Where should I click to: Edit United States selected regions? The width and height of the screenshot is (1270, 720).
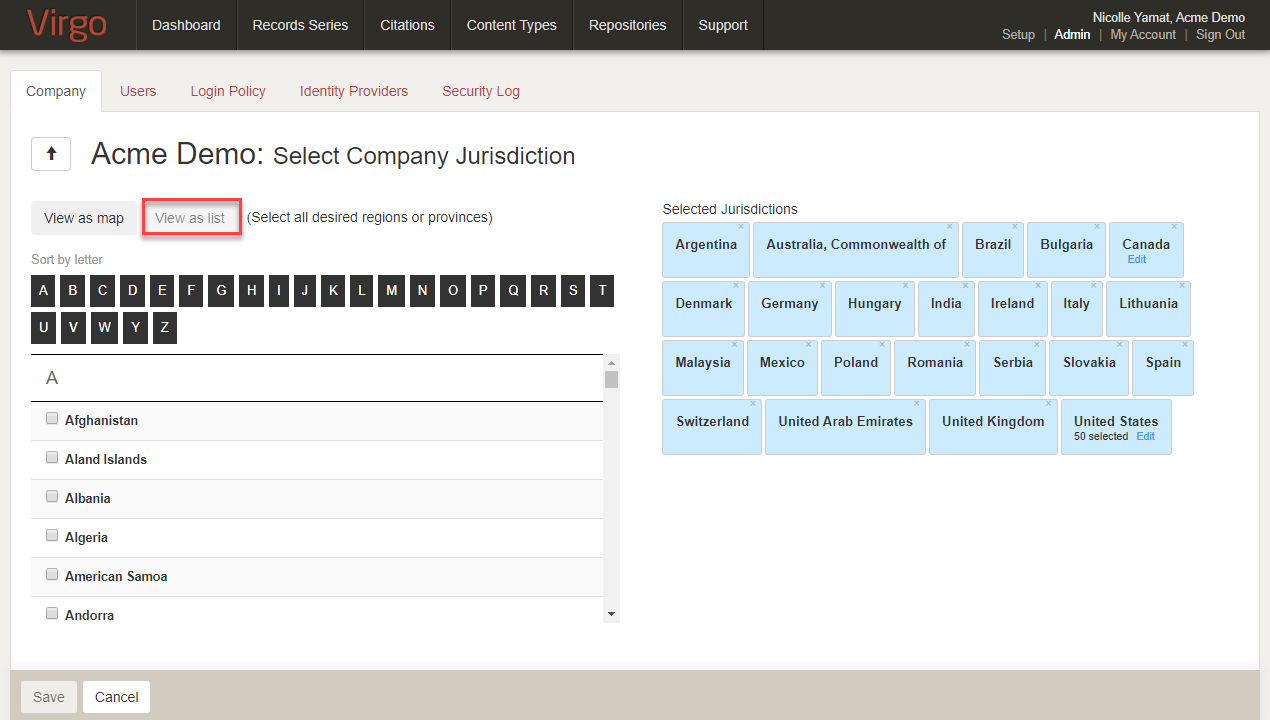tap(1145, 436)
